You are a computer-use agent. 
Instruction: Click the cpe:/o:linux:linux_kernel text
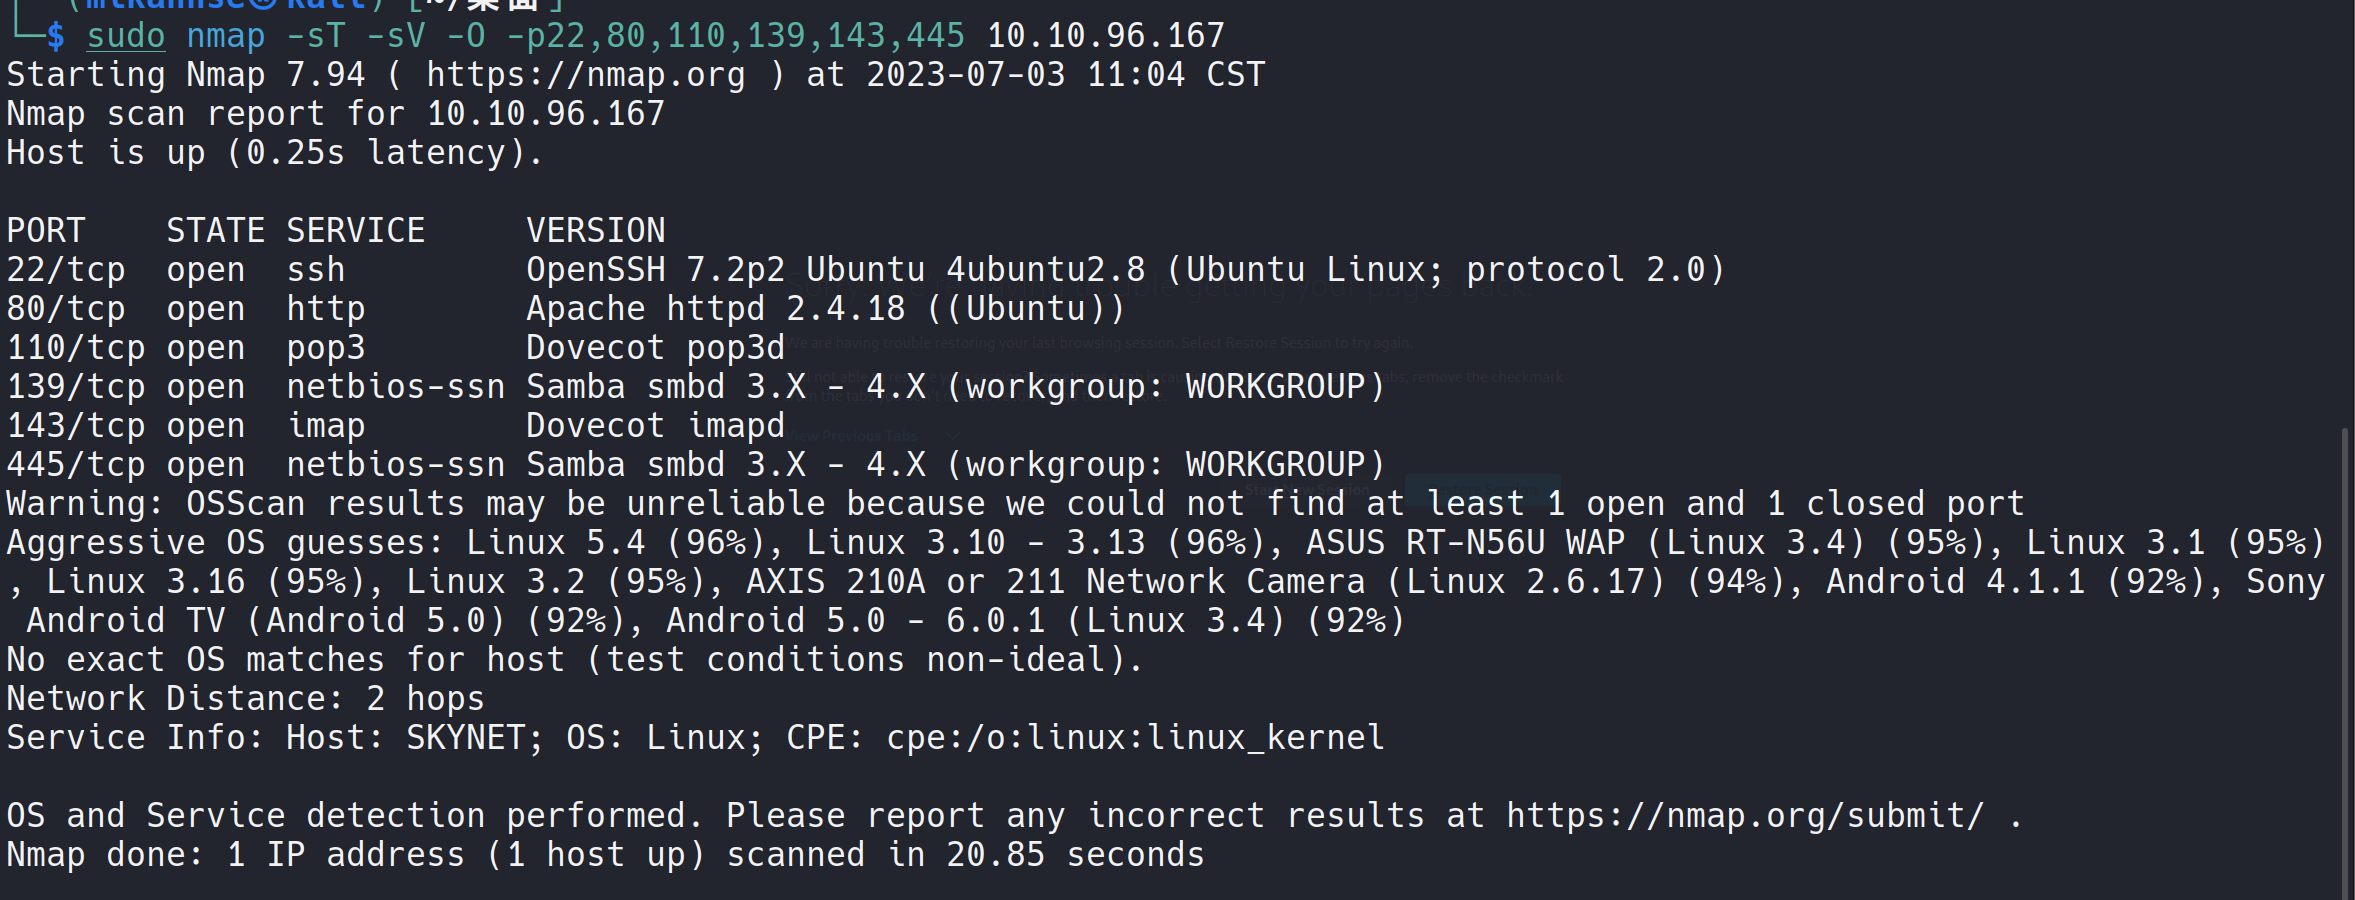coord(1135,738)
